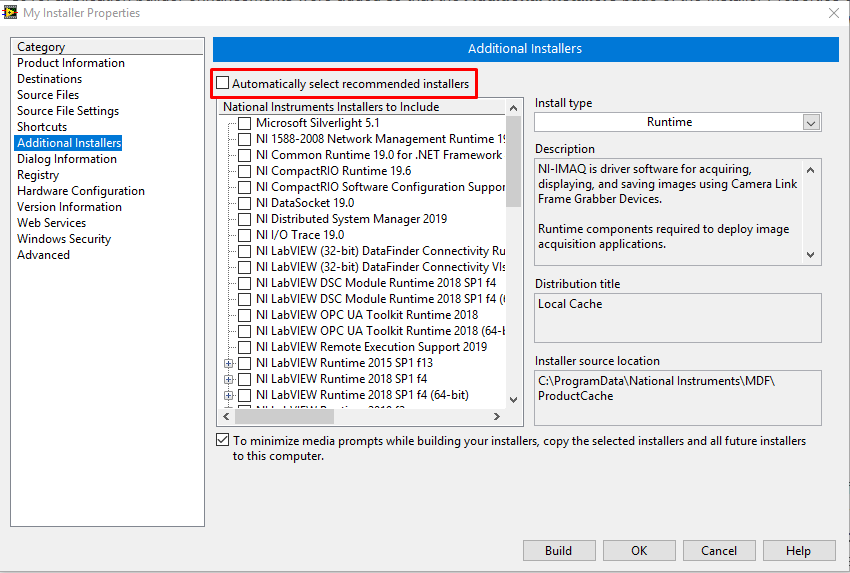Click installer list scroll left arrow
Image resolution: width=850 pixels, height=573 pixels.
(226, 416)
